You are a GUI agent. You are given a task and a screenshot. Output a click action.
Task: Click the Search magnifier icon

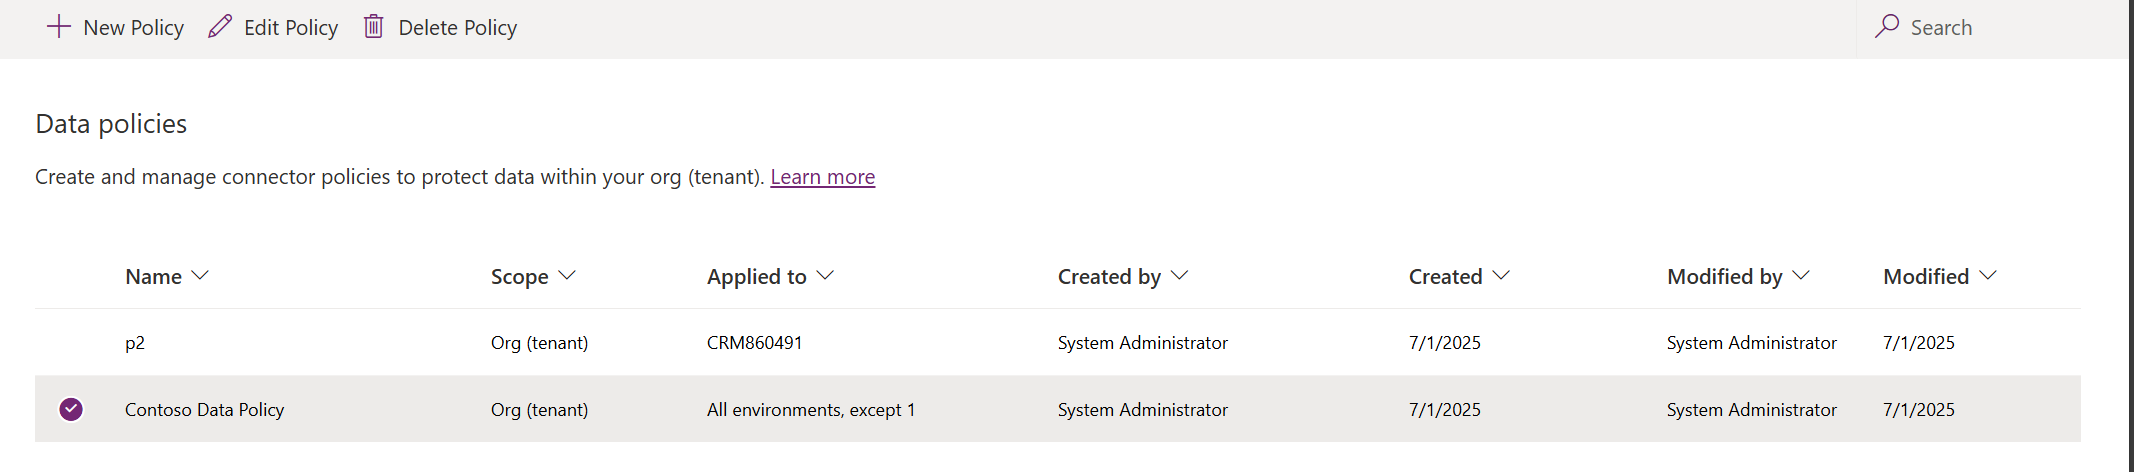tap(1887, 27)
